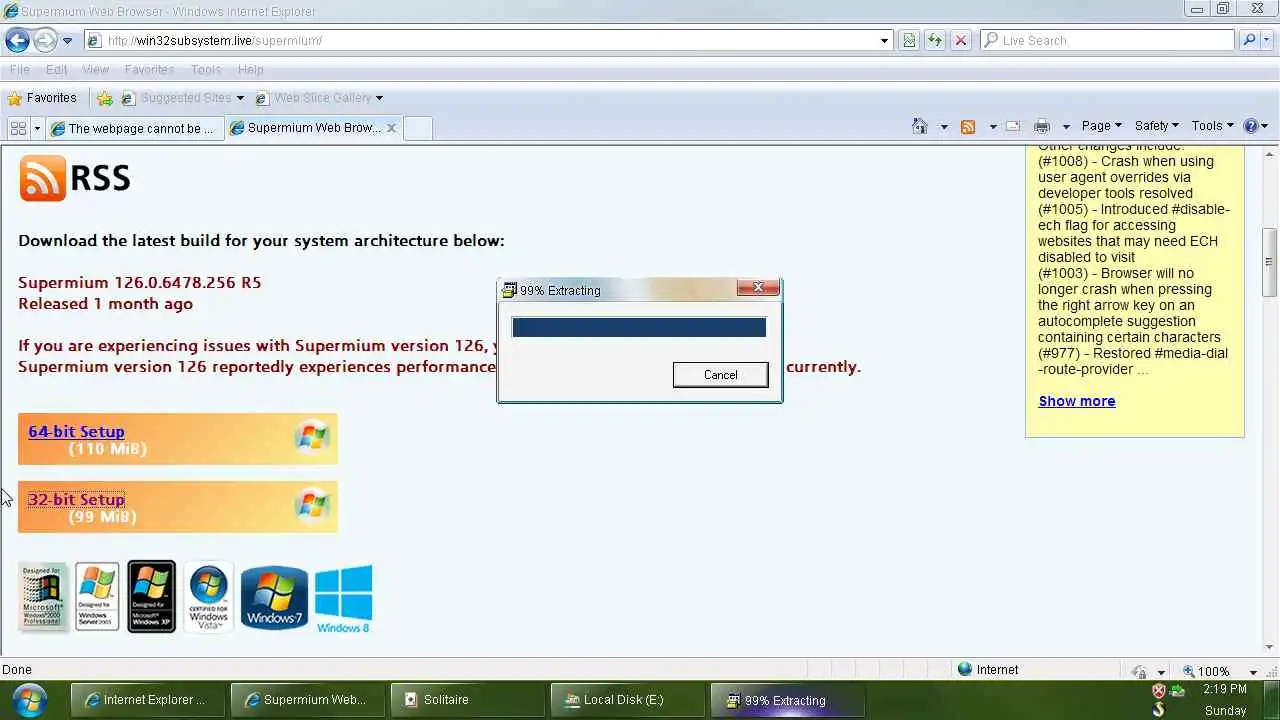Screen dimensions: 1280x720
Task: Click the Windows 2000 Professional badge
Action: (43, 597)
